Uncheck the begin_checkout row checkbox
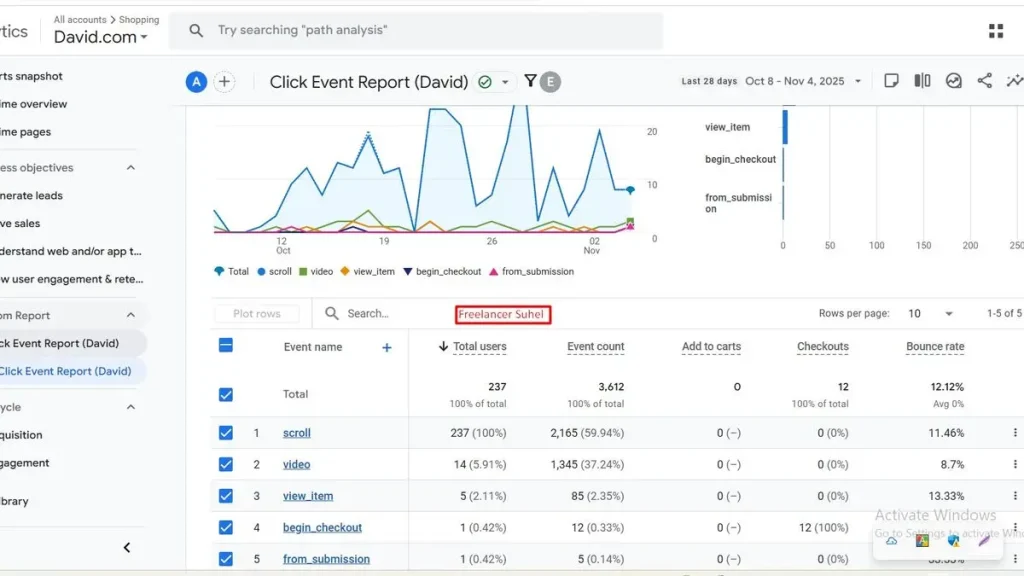Viewport: 1024px width, 576px height. click(x=226, y=527)
